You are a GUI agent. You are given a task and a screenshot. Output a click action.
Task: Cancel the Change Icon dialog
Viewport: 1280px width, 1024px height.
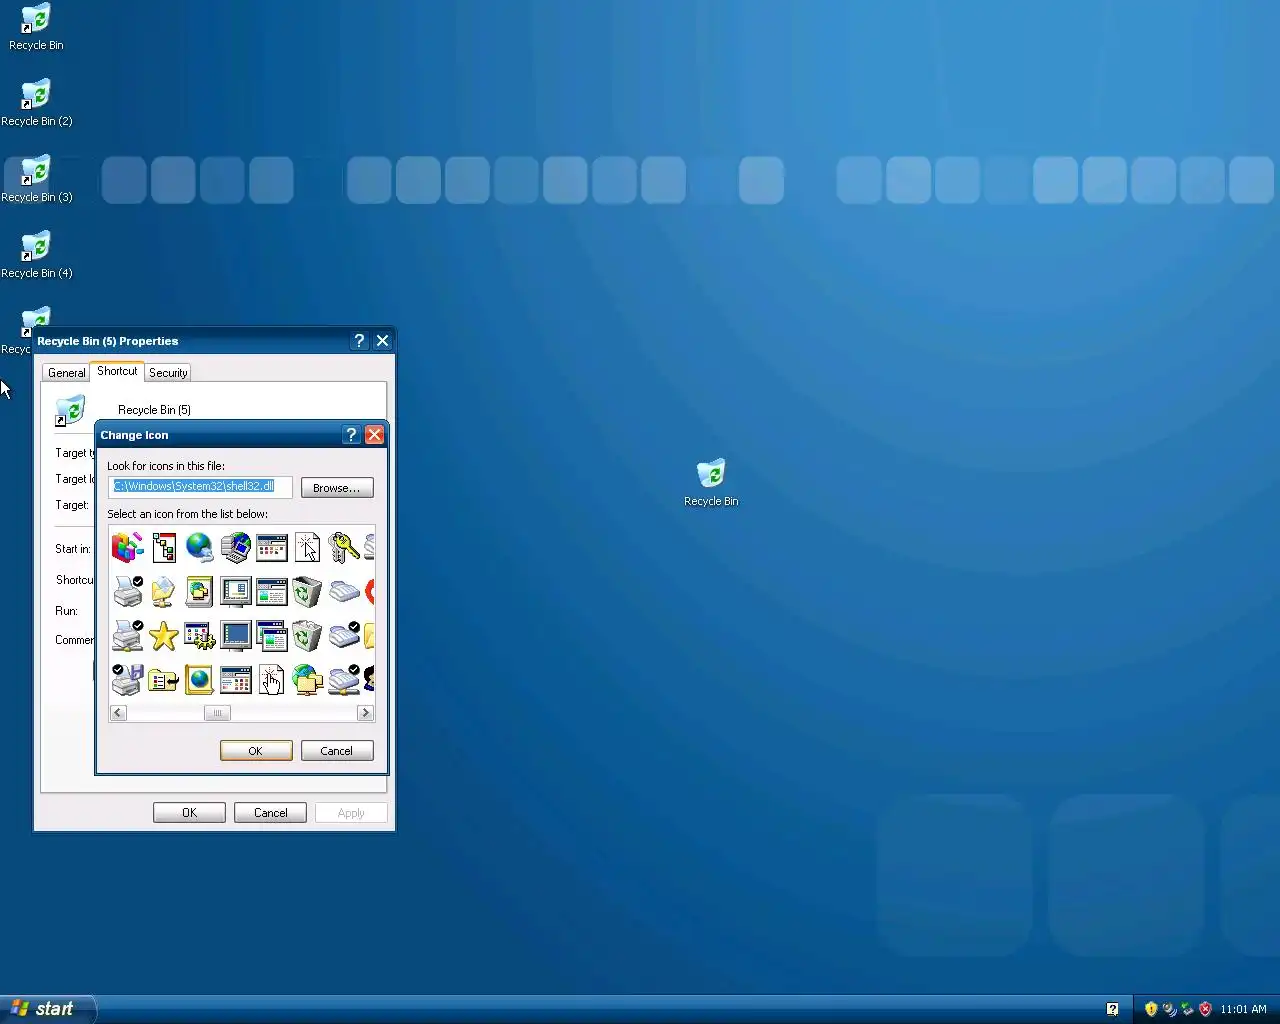click(337, 751)
